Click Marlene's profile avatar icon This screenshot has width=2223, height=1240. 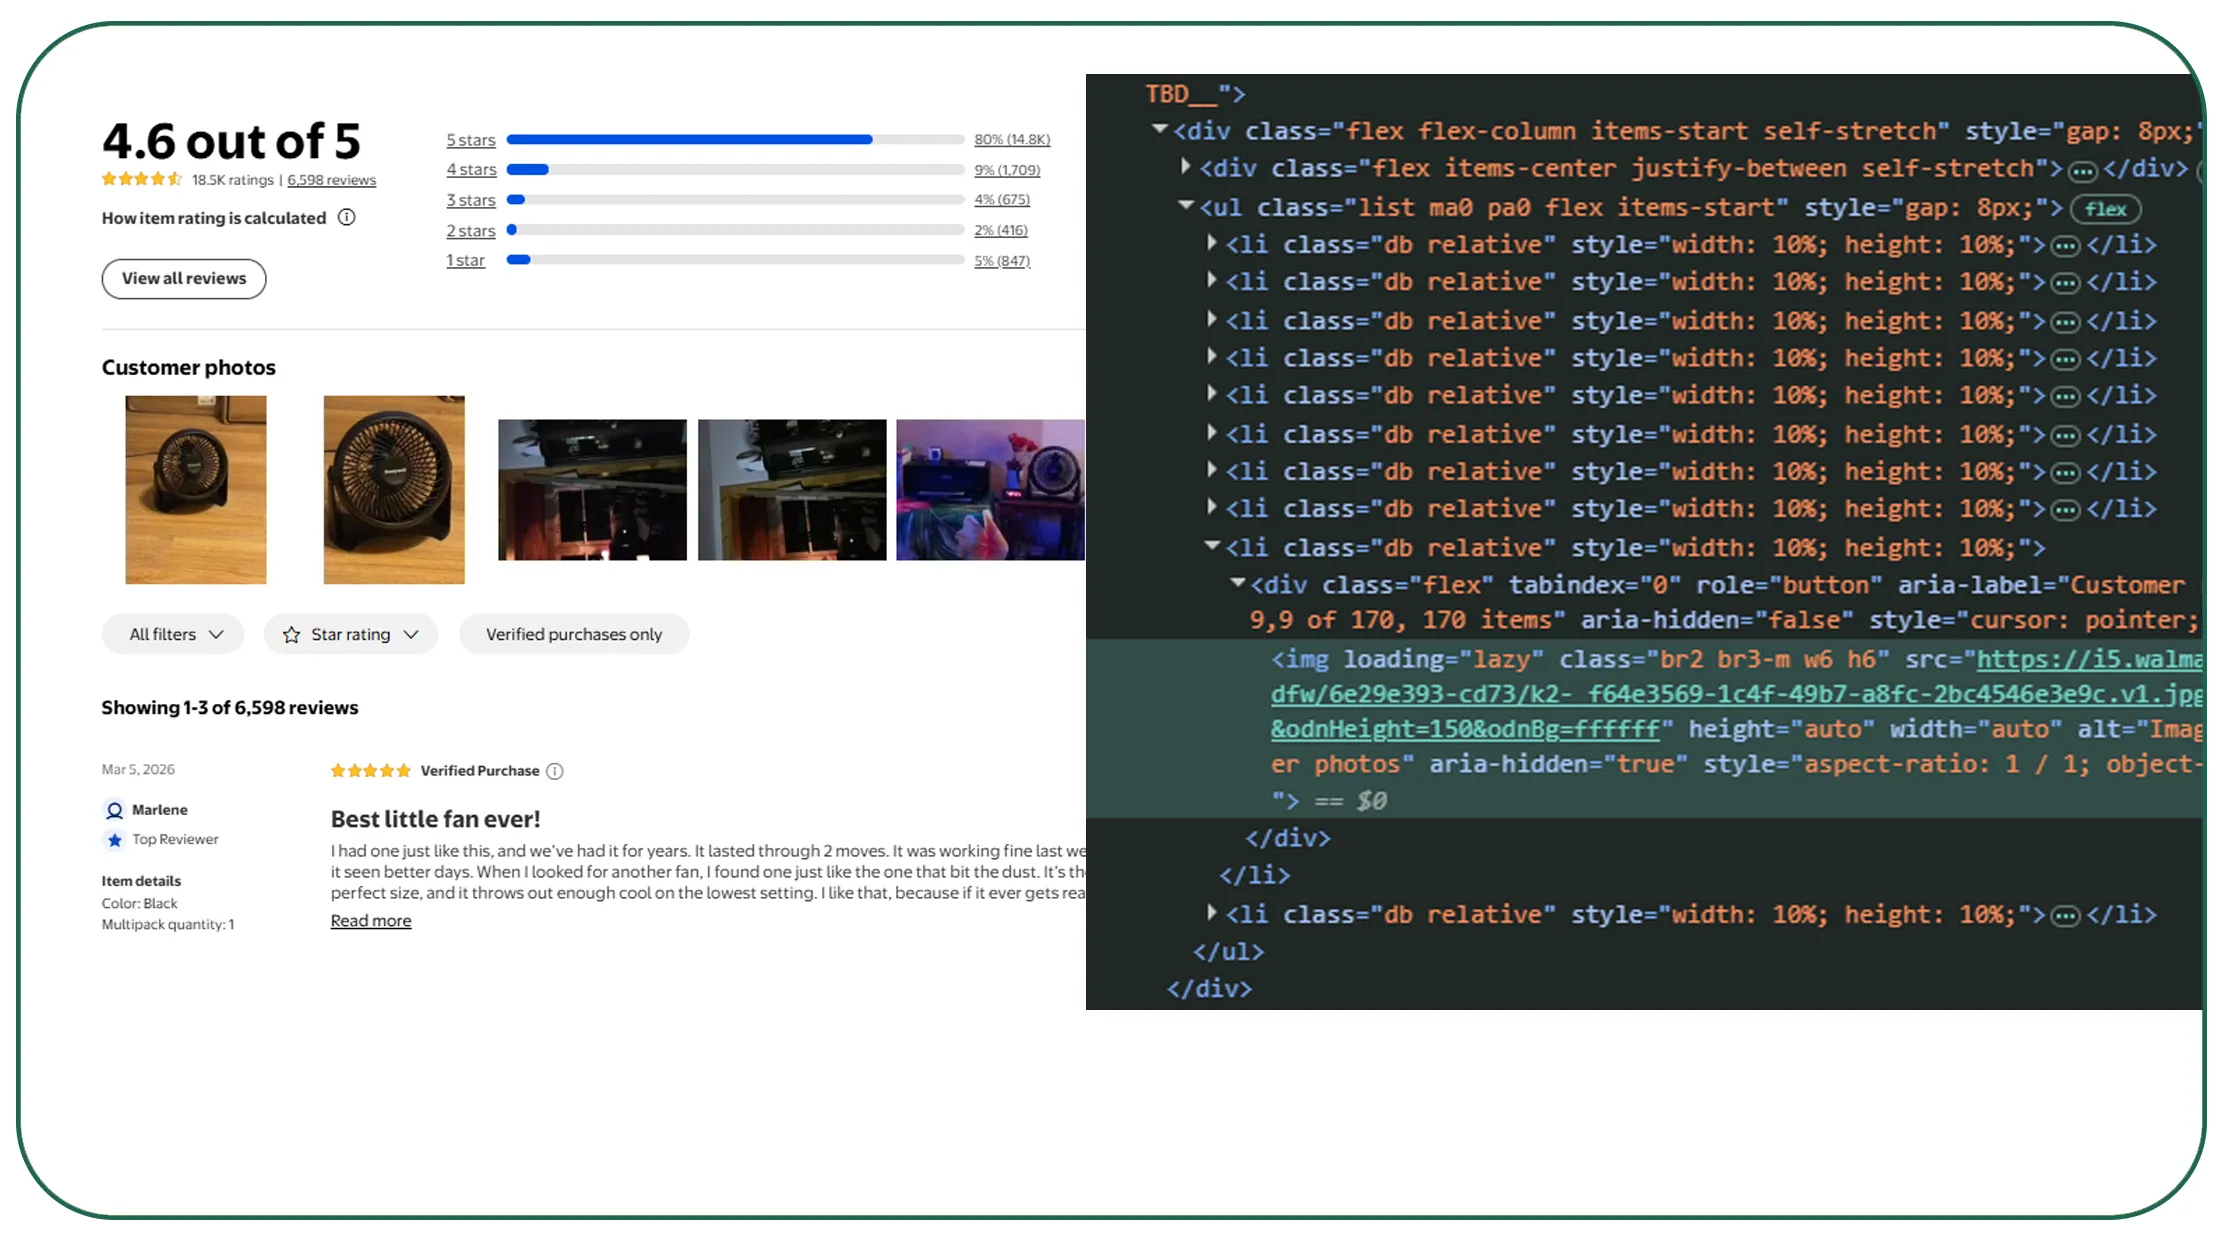114,810
